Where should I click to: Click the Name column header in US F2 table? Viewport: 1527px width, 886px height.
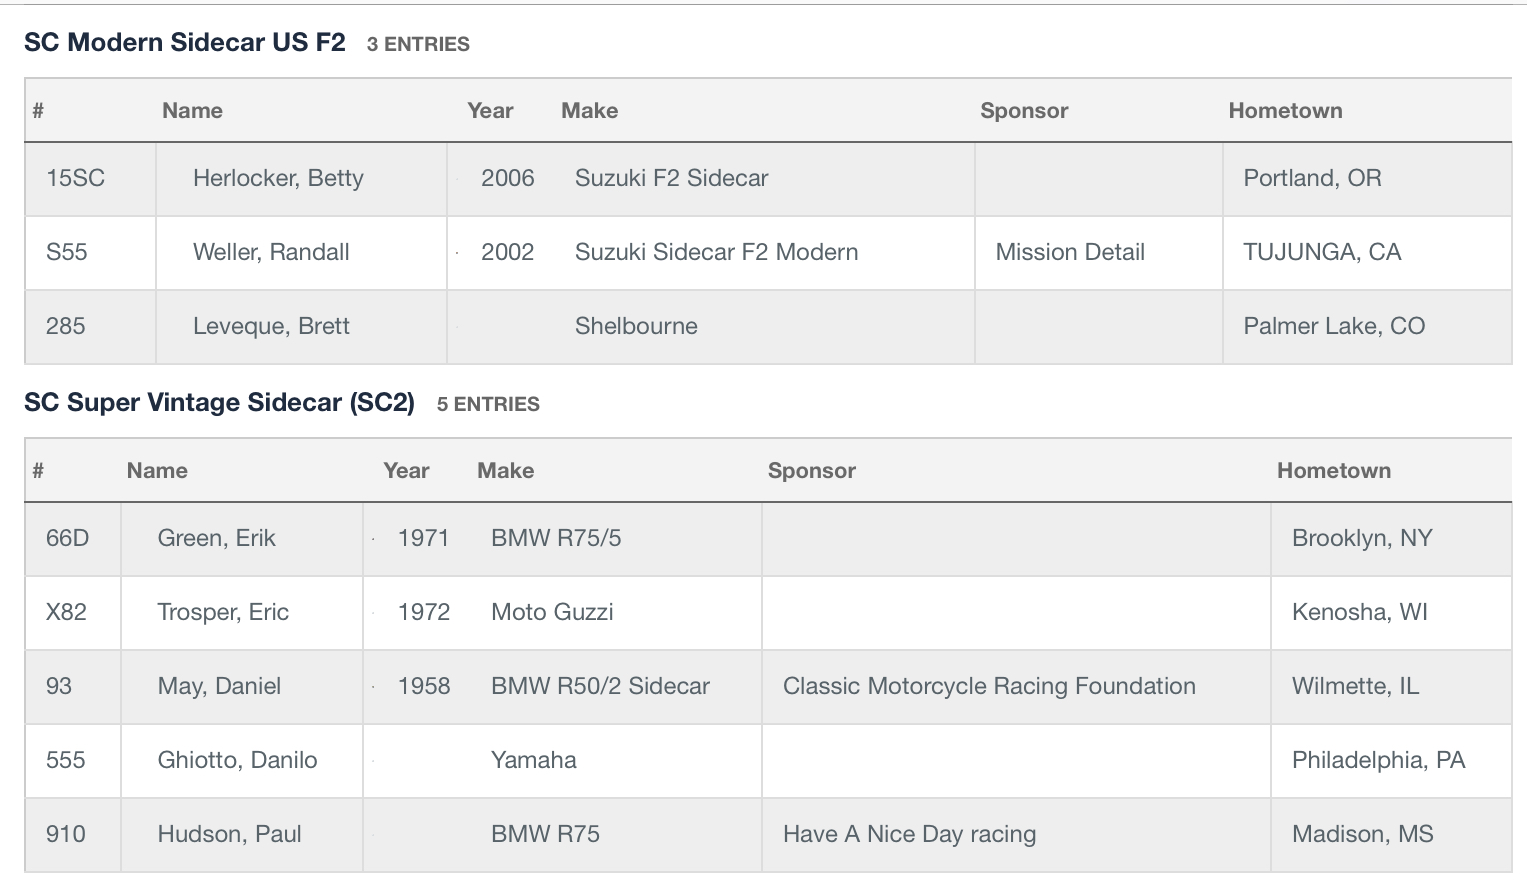pyautogui.click(x=192, y=111)
